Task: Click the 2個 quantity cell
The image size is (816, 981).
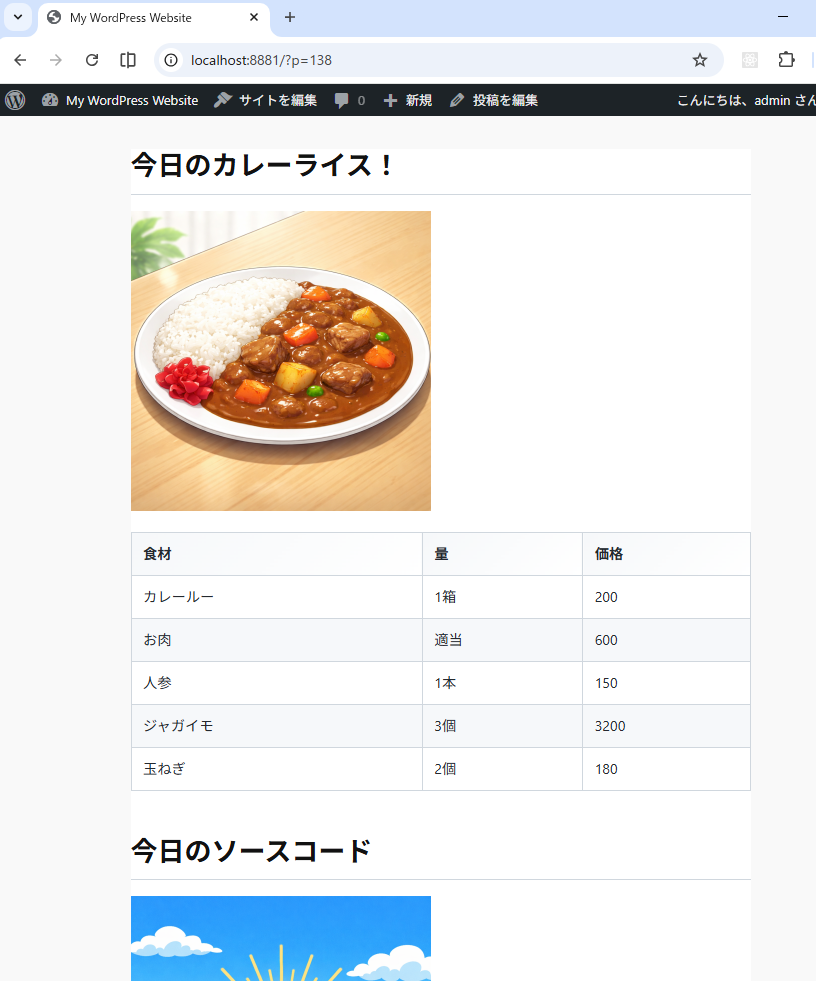Action: [502, 769]
